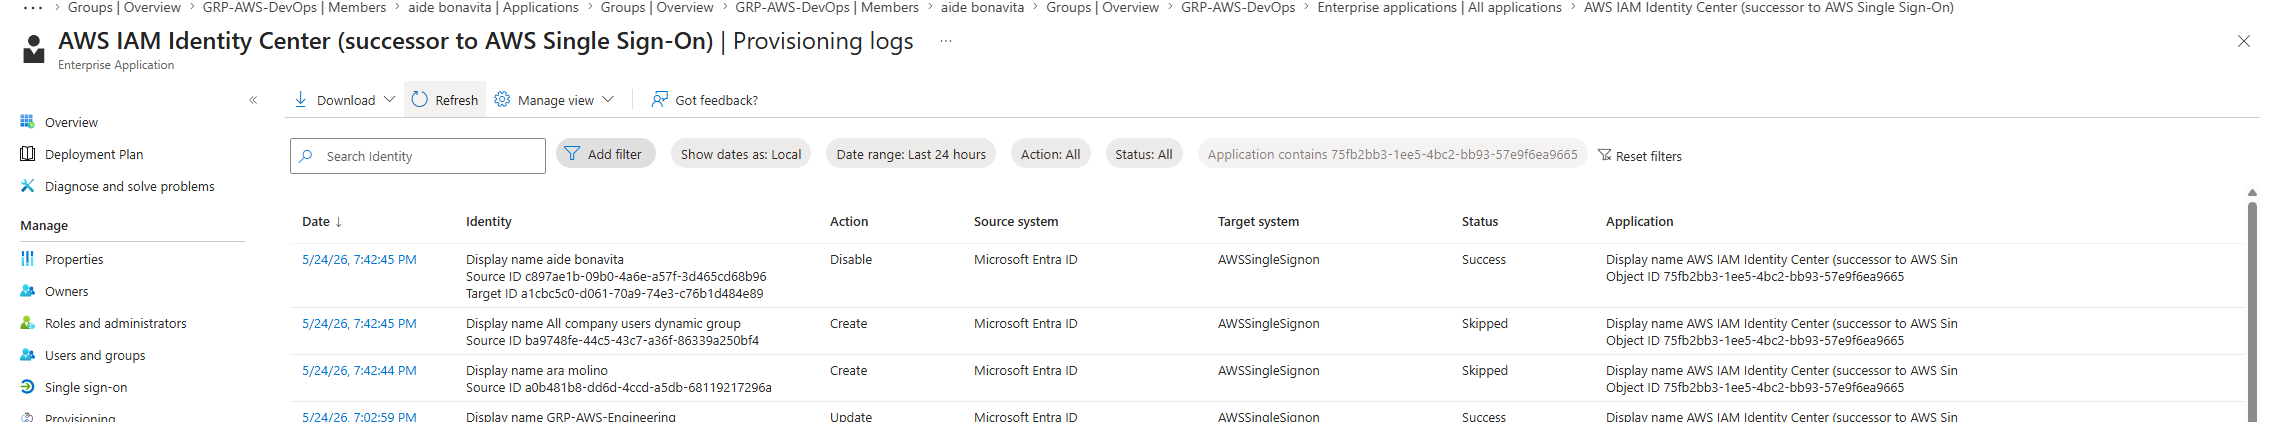Viewport: 2271px width, 422px height.
Task: Click the Status column header
Action: point(1480,222)
